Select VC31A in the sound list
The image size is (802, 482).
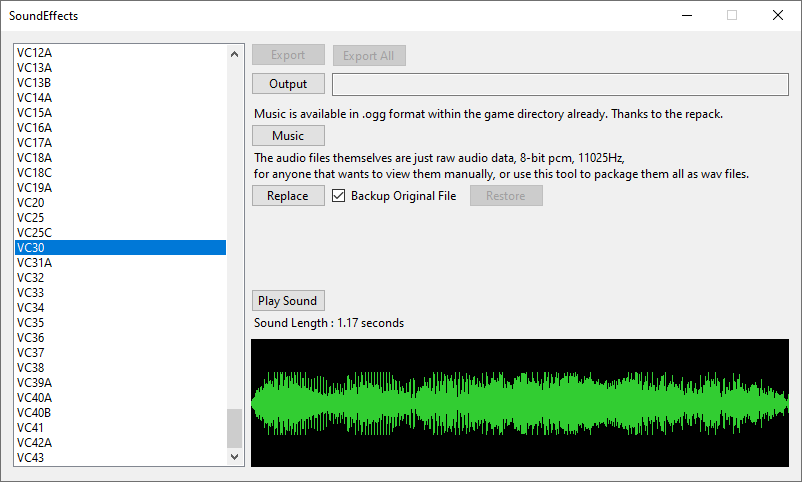pyautogui.click(x=121, y=262)
